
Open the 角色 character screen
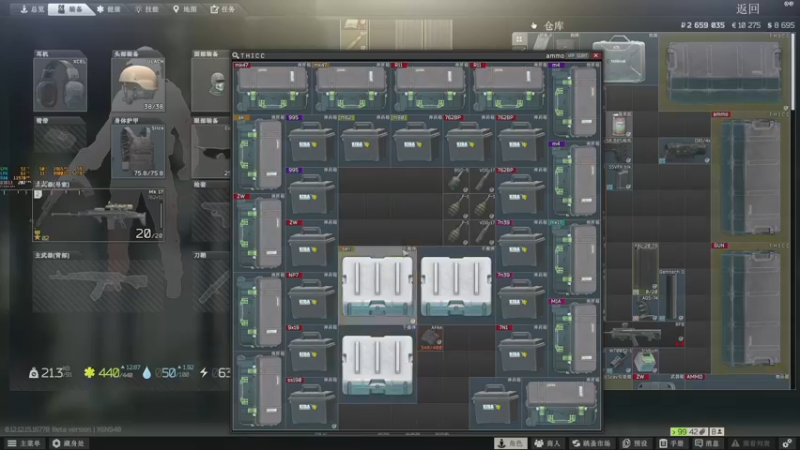(x=510, y=443)
